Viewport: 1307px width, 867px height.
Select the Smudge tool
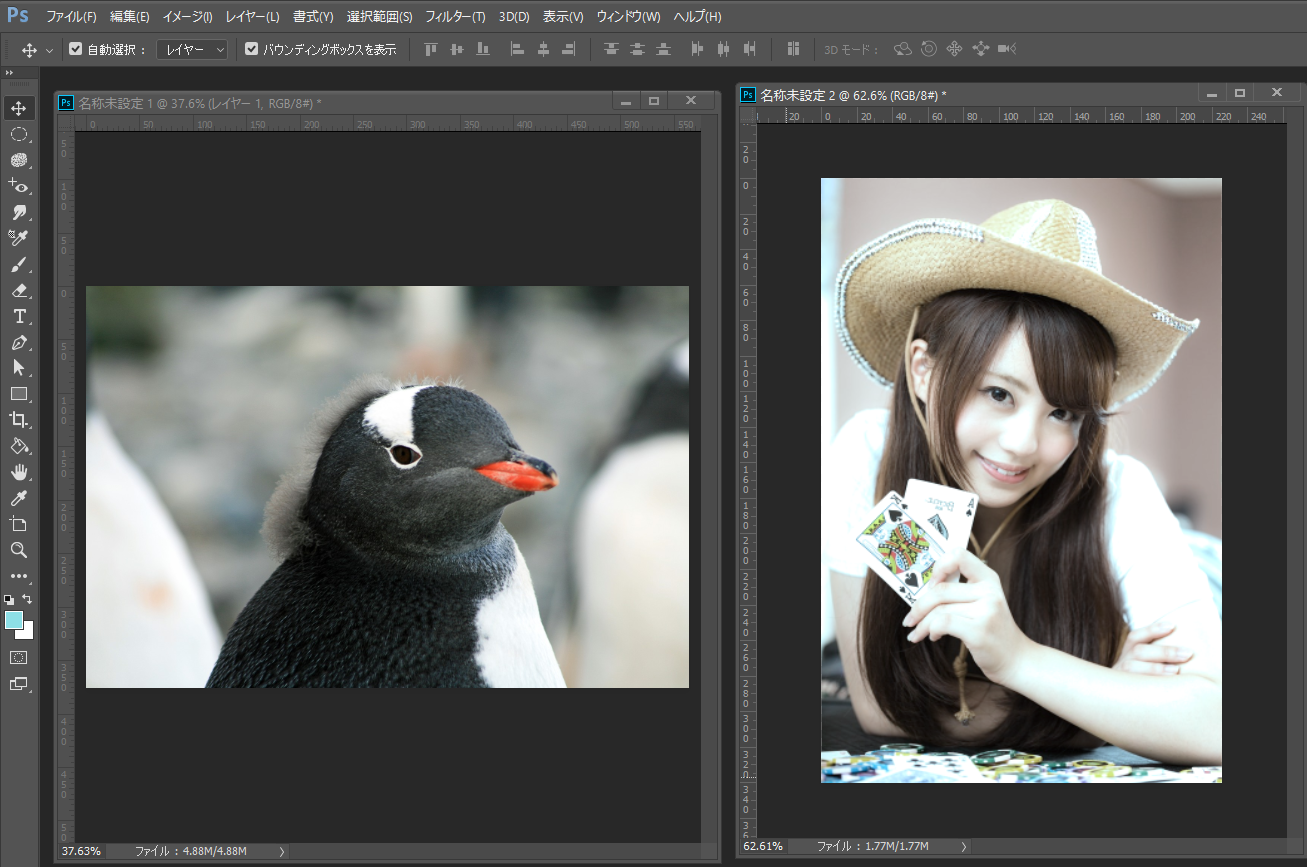[x=19, y=212]
